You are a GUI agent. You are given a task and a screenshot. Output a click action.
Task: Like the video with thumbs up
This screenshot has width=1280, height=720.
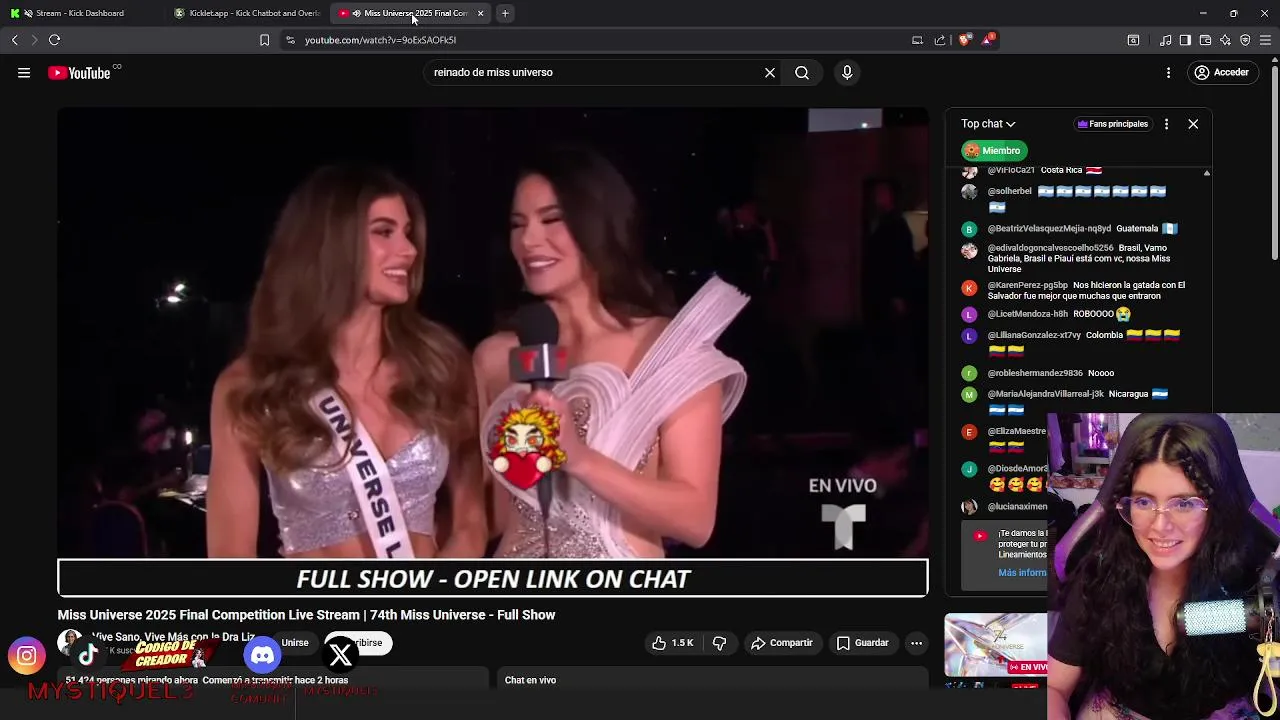click(x=672, y=643)
